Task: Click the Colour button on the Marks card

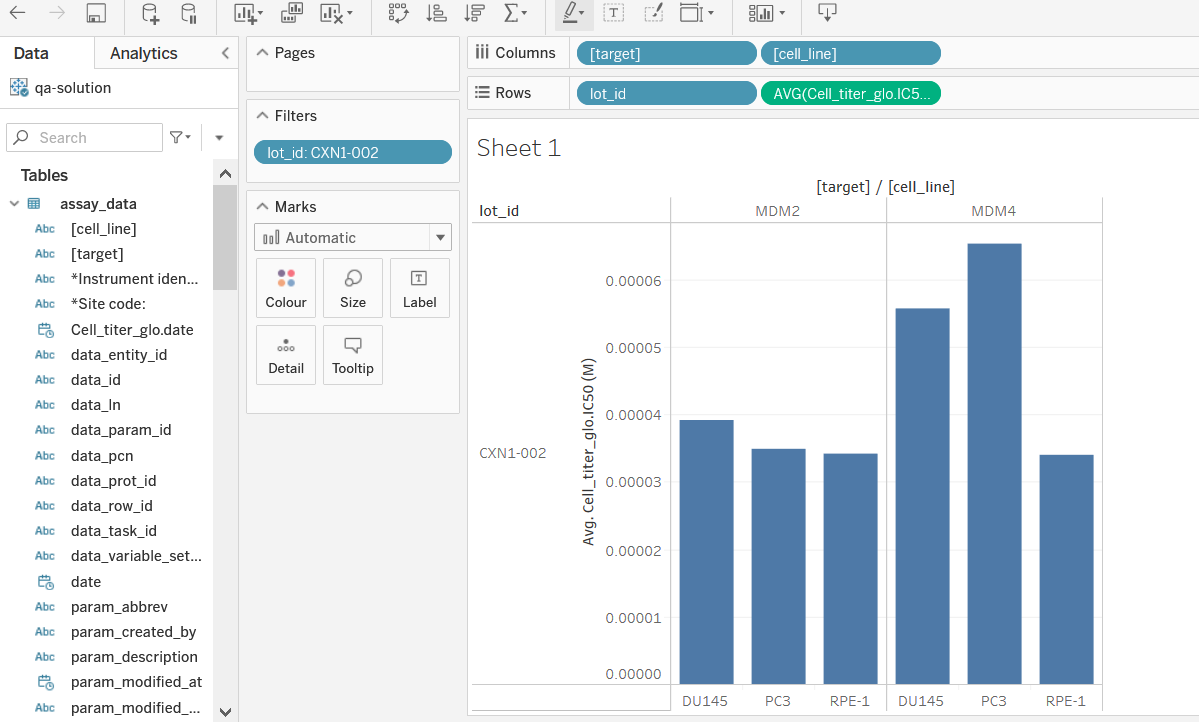Action: pos(285,288)
